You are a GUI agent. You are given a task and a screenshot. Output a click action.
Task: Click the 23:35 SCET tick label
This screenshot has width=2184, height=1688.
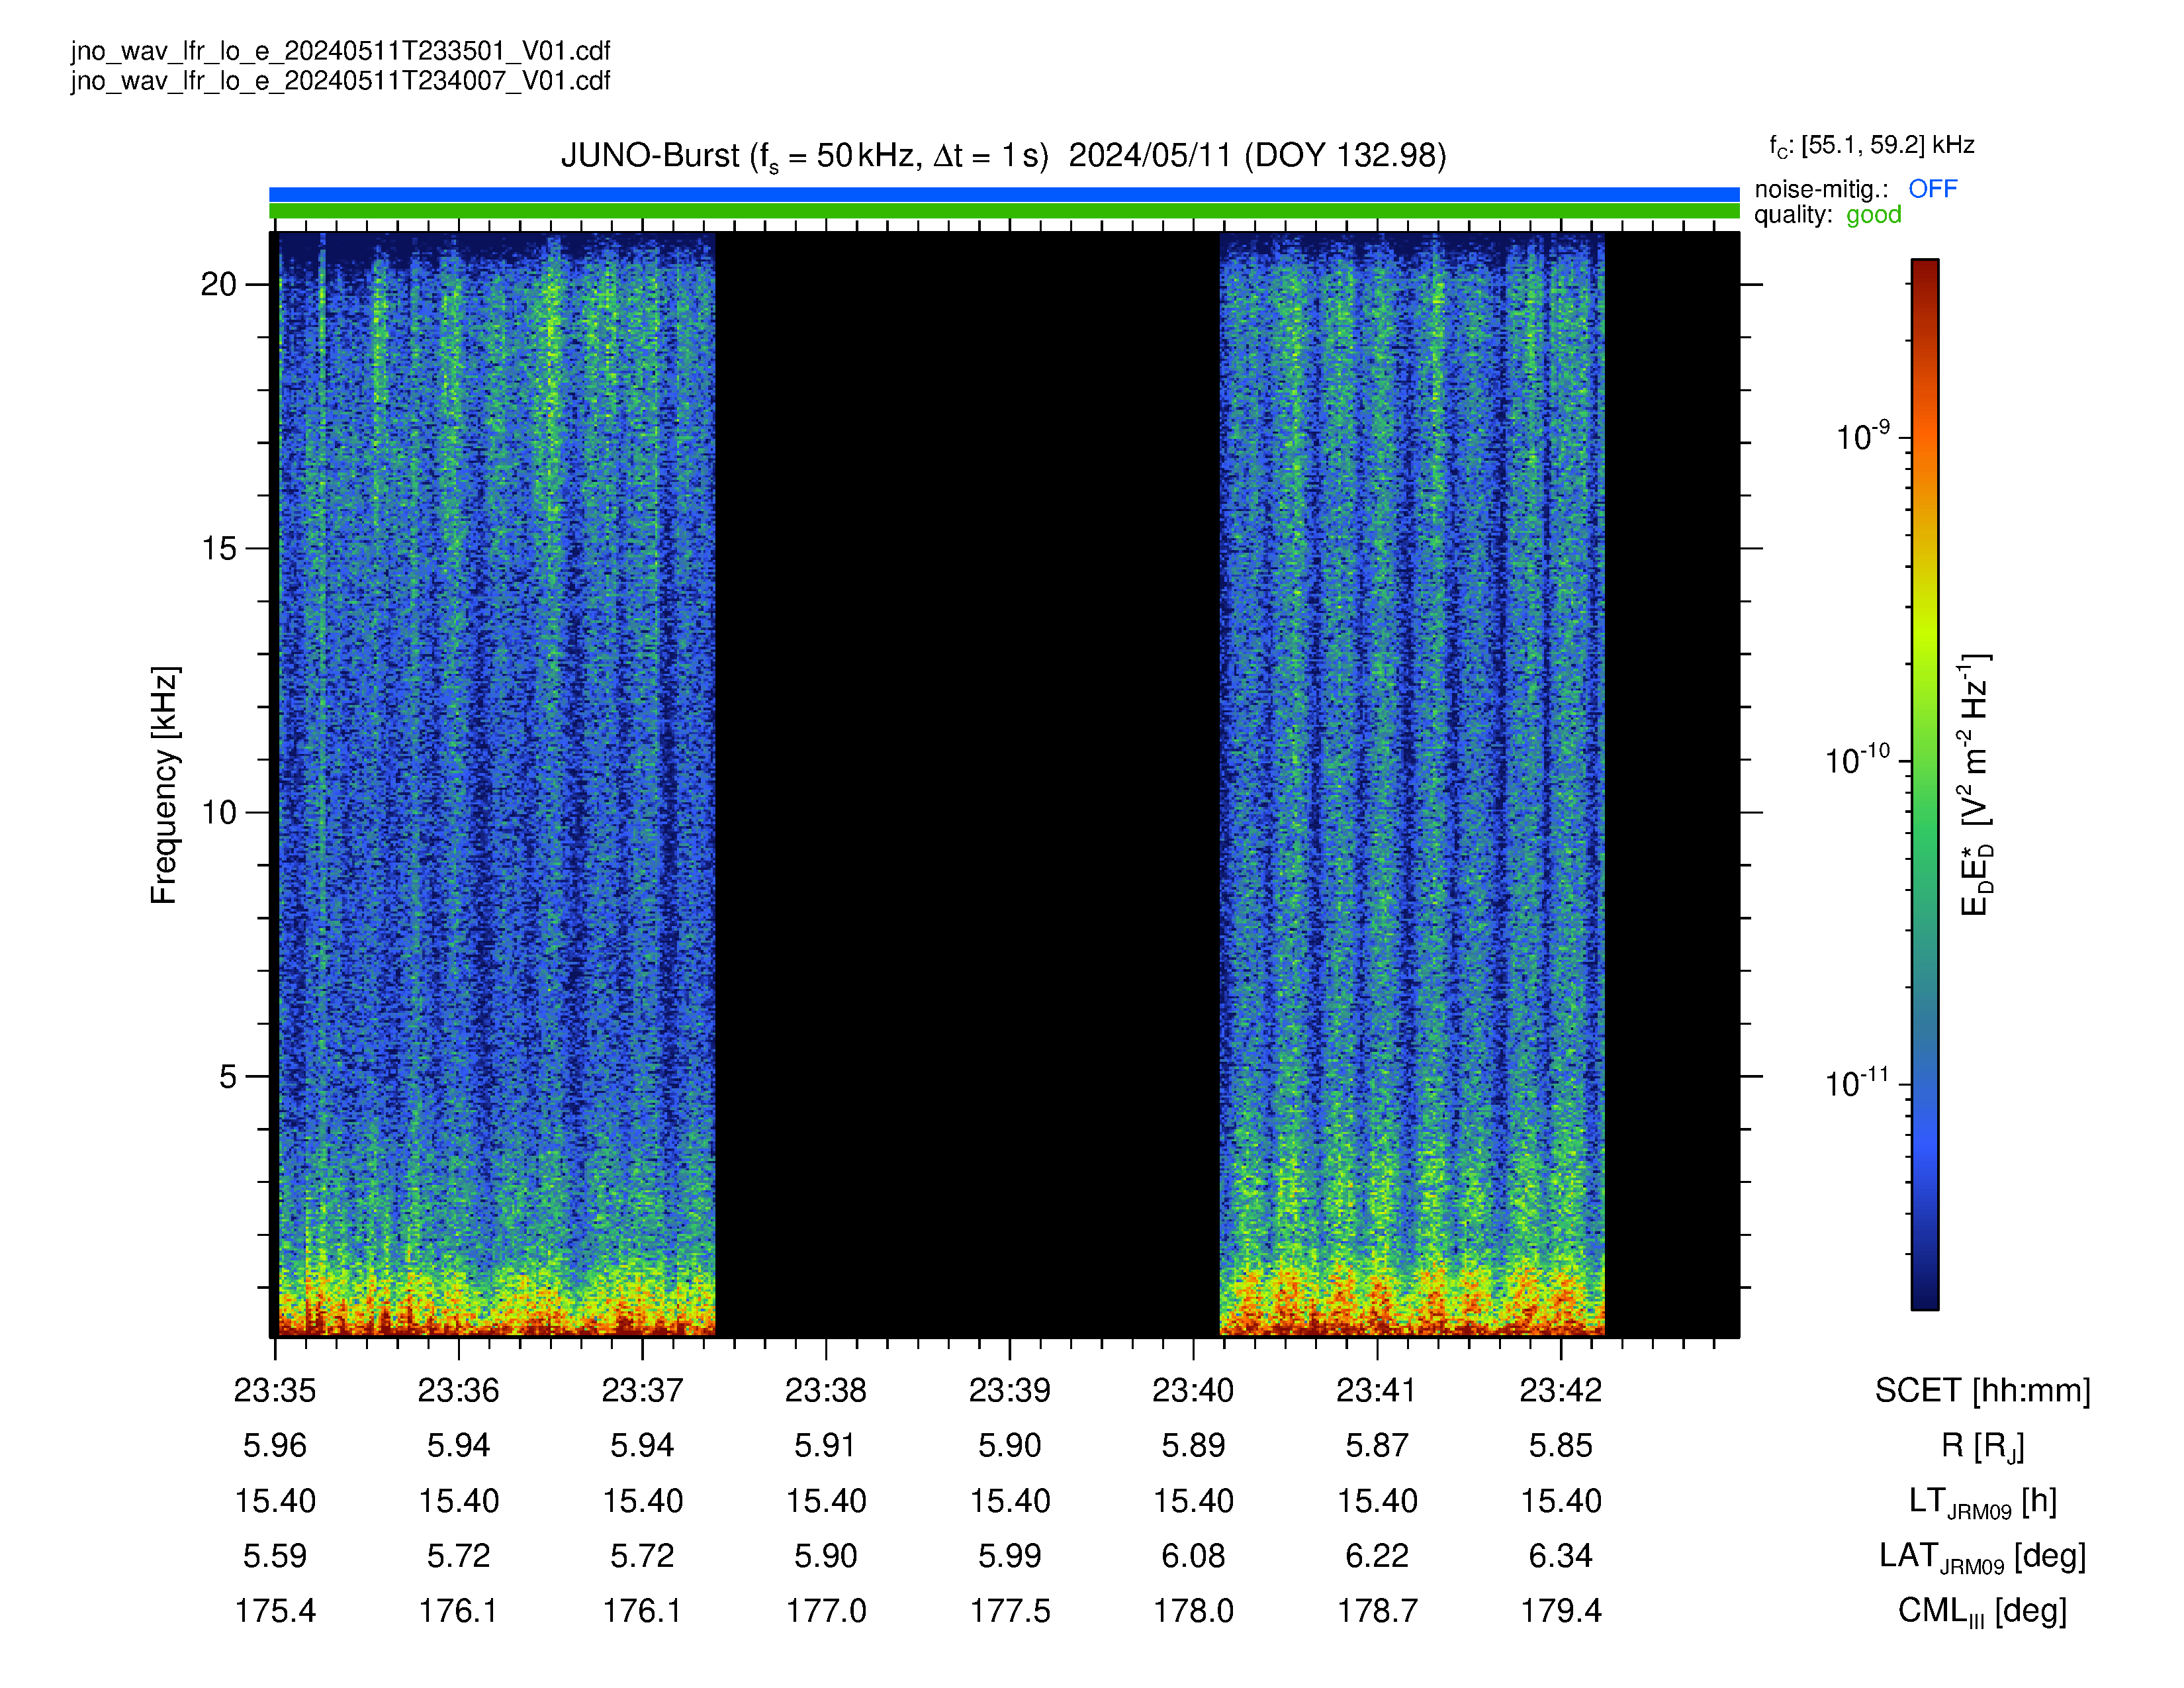coord(275,1390)
